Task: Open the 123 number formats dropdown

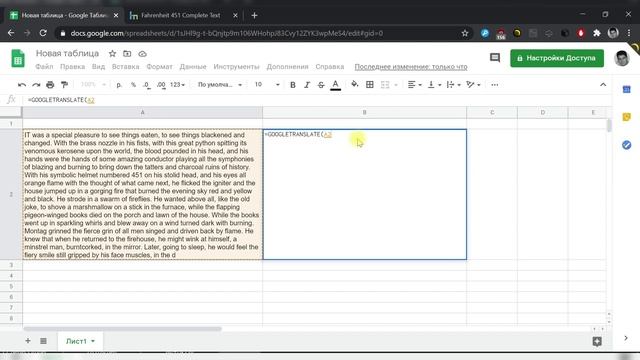Action: pyautogui.click(x=177, y=85)
